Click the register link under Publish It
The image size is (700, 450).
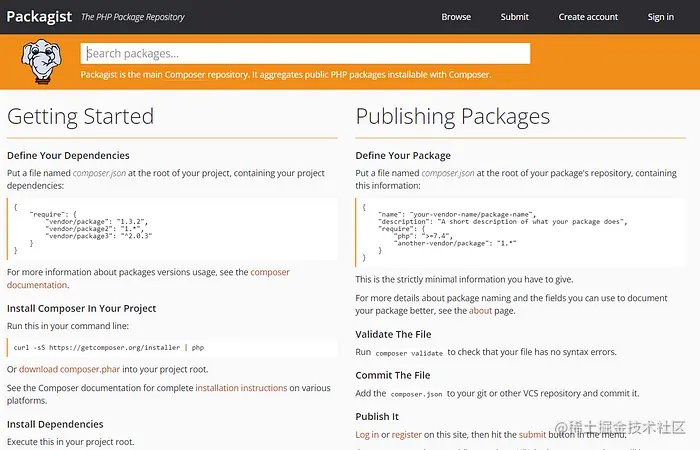pyautogui.click(x=406, y=434)
